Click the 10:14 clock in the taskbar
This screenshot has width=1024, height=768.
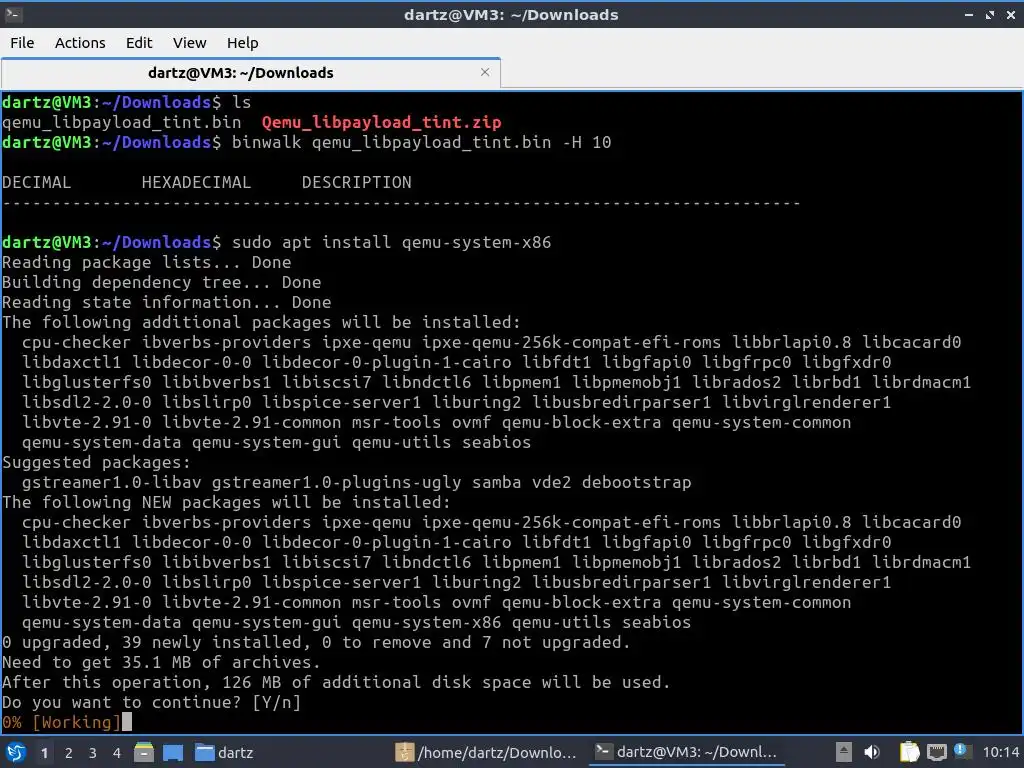click(x=1000, y=752)
